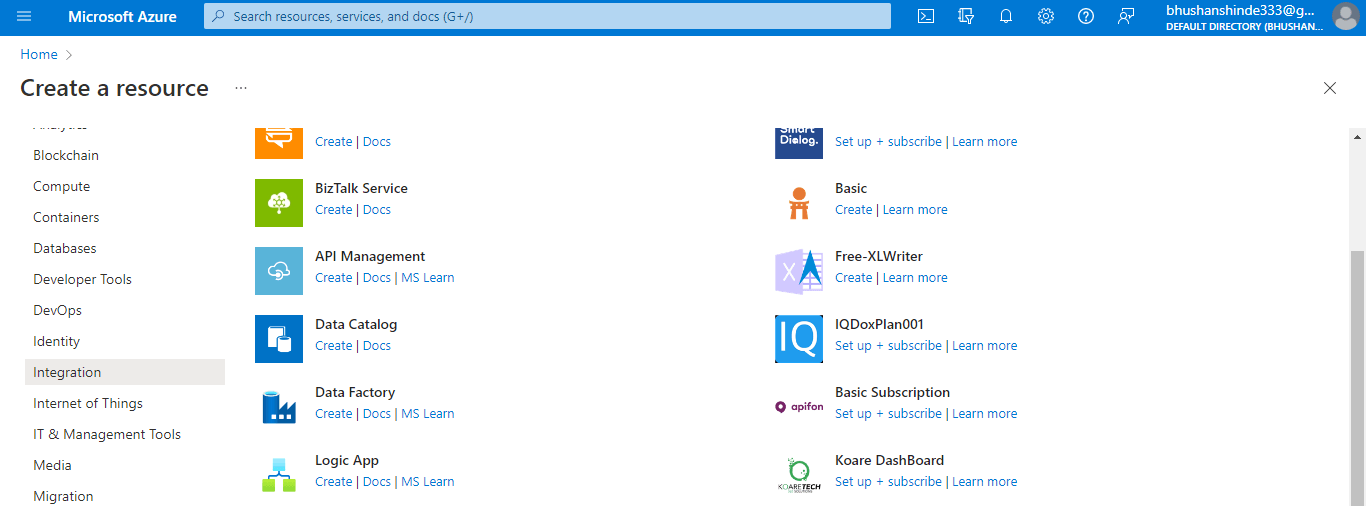This screenshot has width=1366, height=506.
Task: Click the Microsoft Azure brand title
Action: tap(122, 16)
